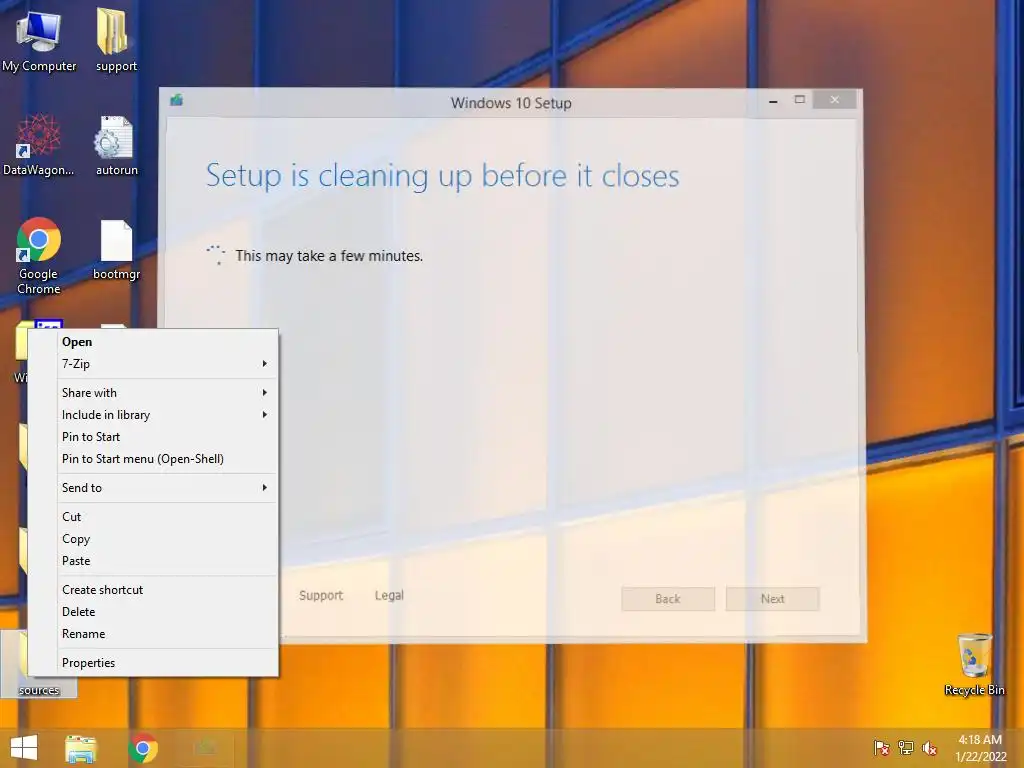Select the support folder icon
Viewport: 1024px width, 768px height.
coord(116,40)
